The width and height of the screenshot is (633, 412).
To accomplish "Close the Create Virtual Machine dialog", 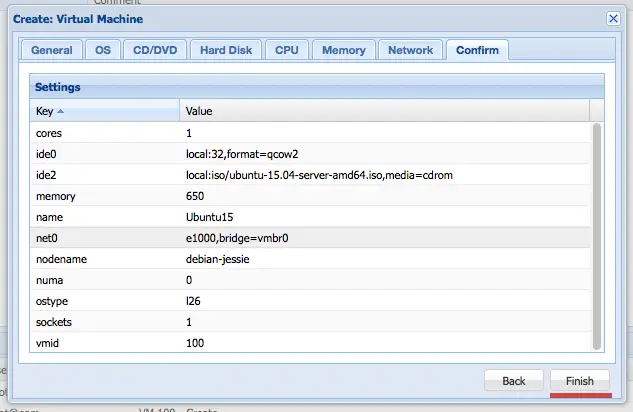I will pyautogui.click(x=613, y=19).
